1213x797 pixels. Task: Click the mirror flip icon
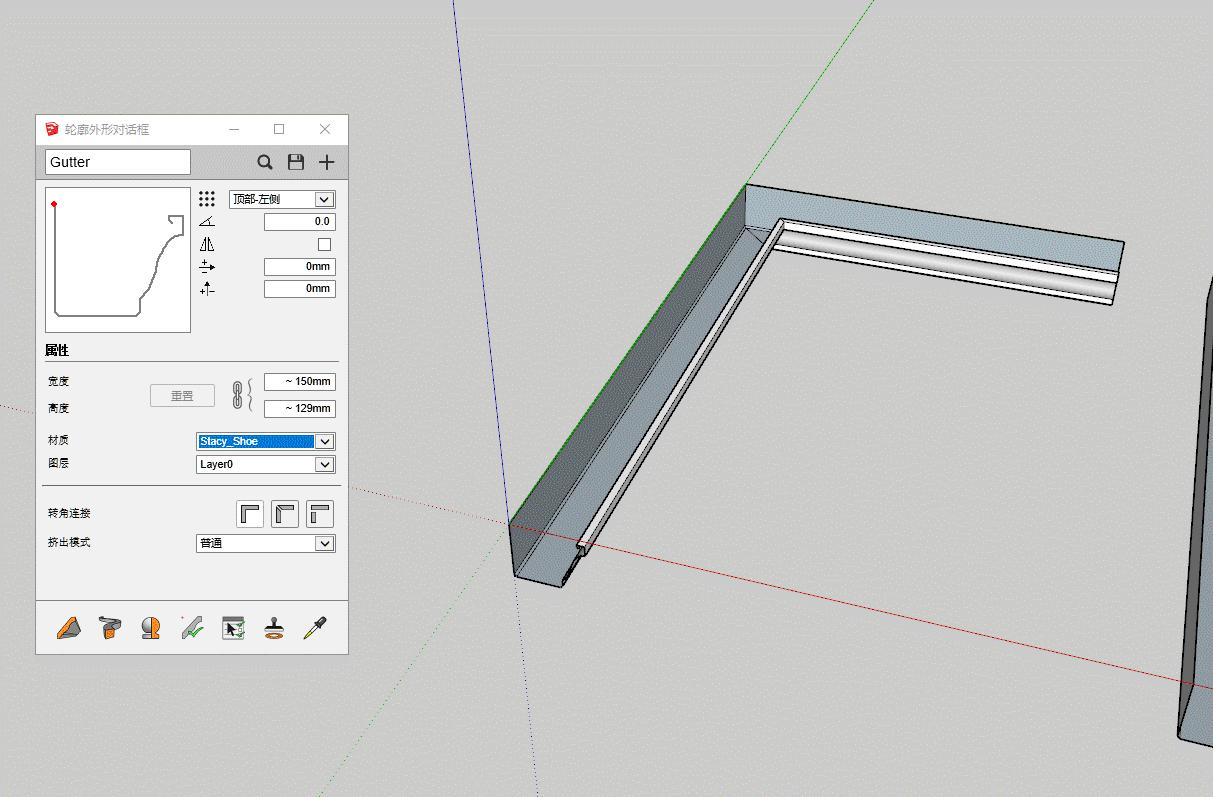(207, 244)
